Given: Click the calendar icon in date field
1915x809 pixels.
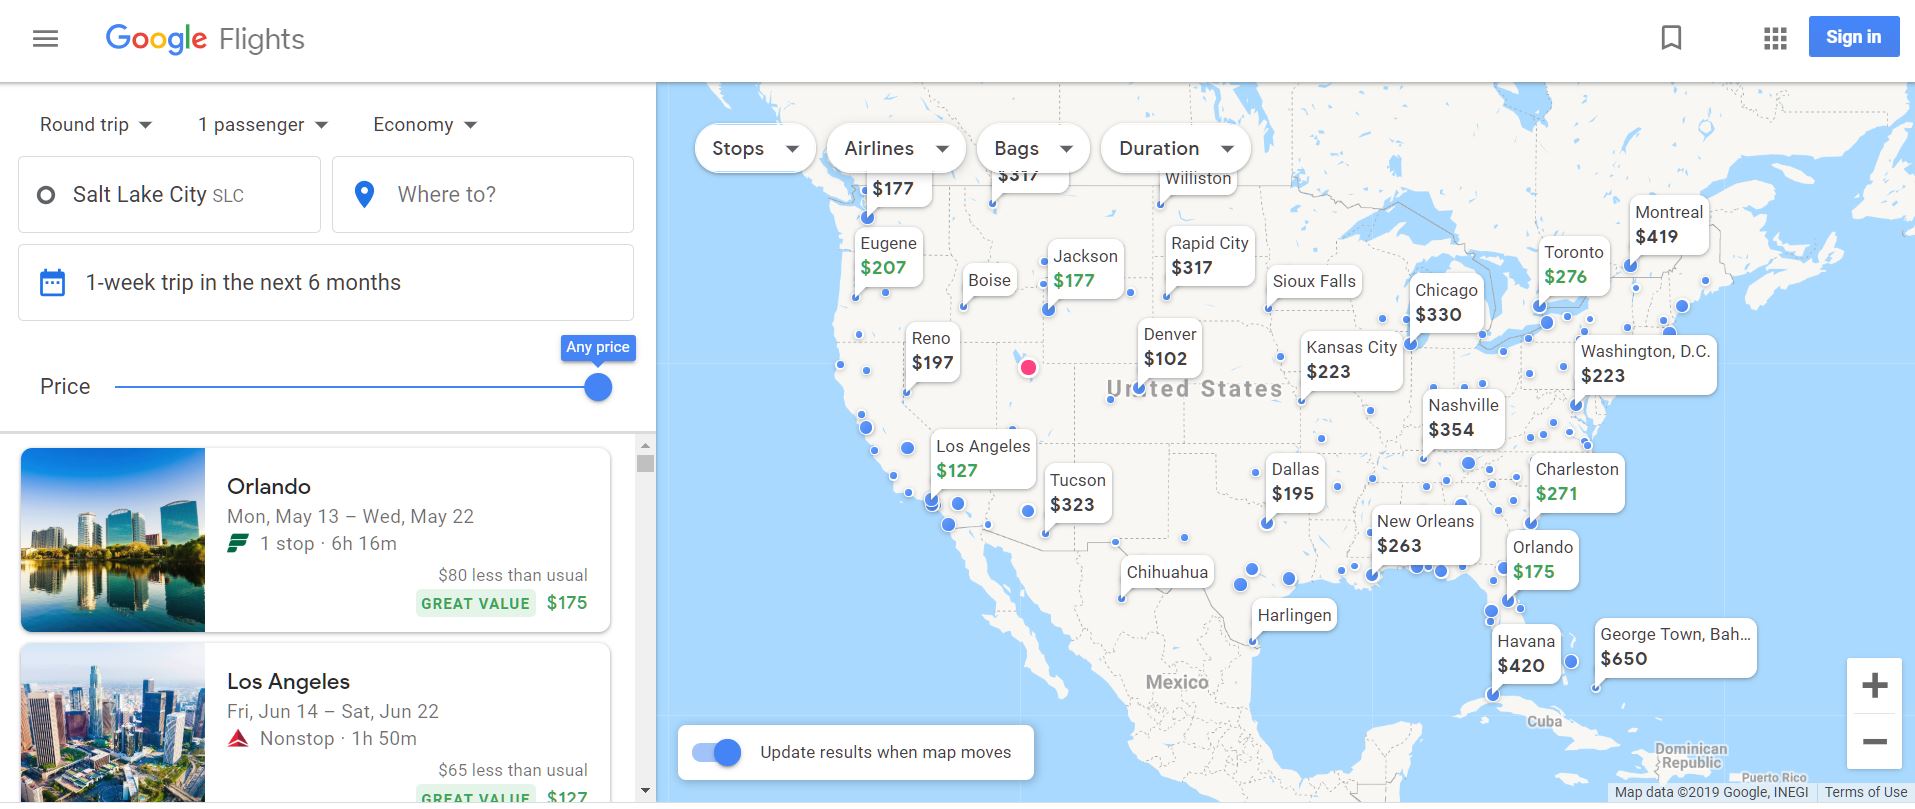Looking at the screenshot, I should [x=53, y=283].
